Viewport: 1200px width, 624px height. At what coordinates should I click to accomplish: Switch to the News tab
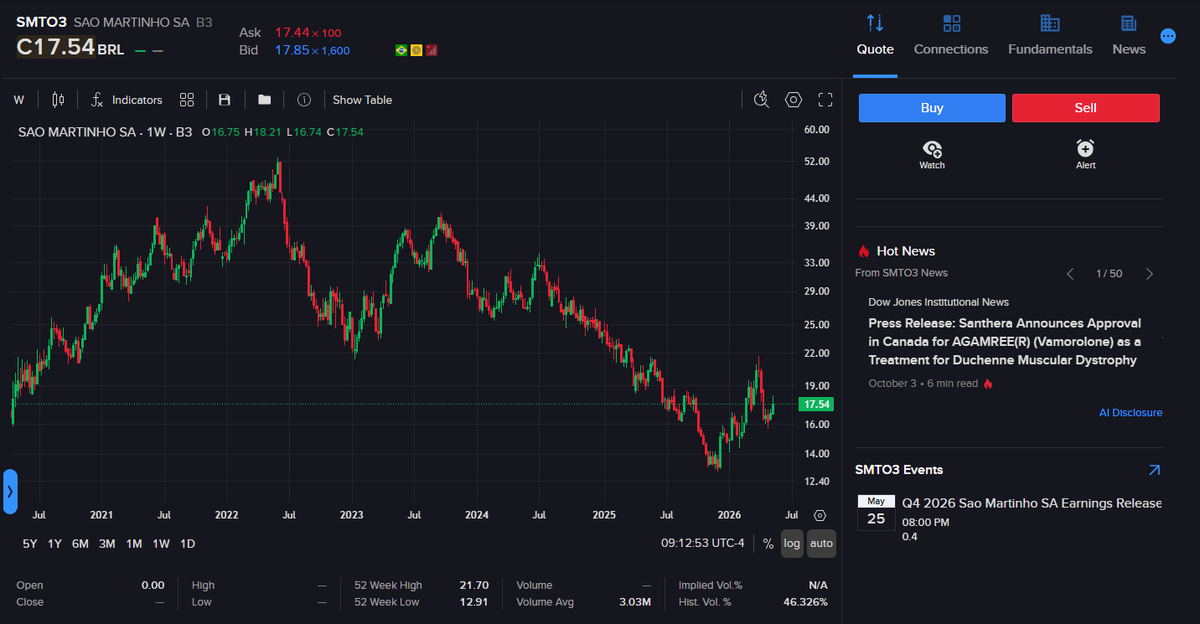1129,49
